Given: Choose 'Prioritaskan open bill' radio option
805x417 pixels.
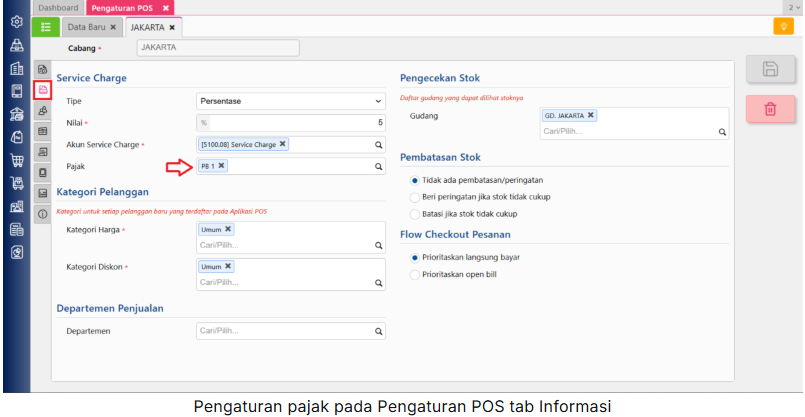Looking at the screenshot, I should tap(415, 274).
